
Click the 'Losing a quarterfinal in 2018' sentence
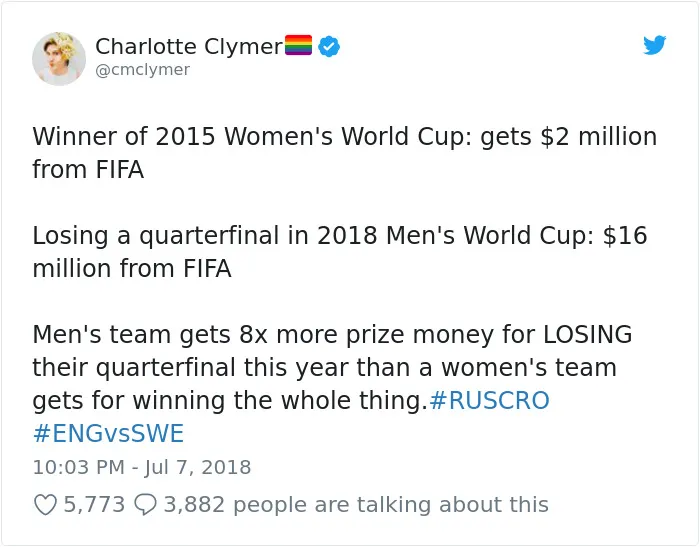(x=205, y=235)
